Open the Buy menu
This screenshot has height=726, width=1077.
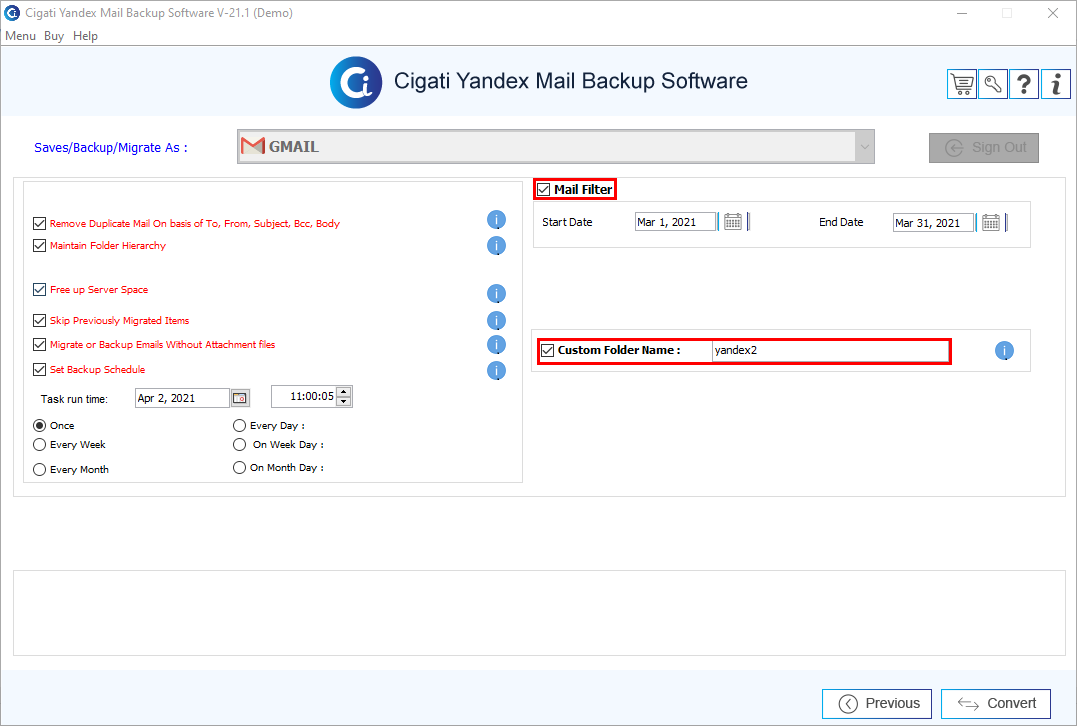[x=54, y=36]
